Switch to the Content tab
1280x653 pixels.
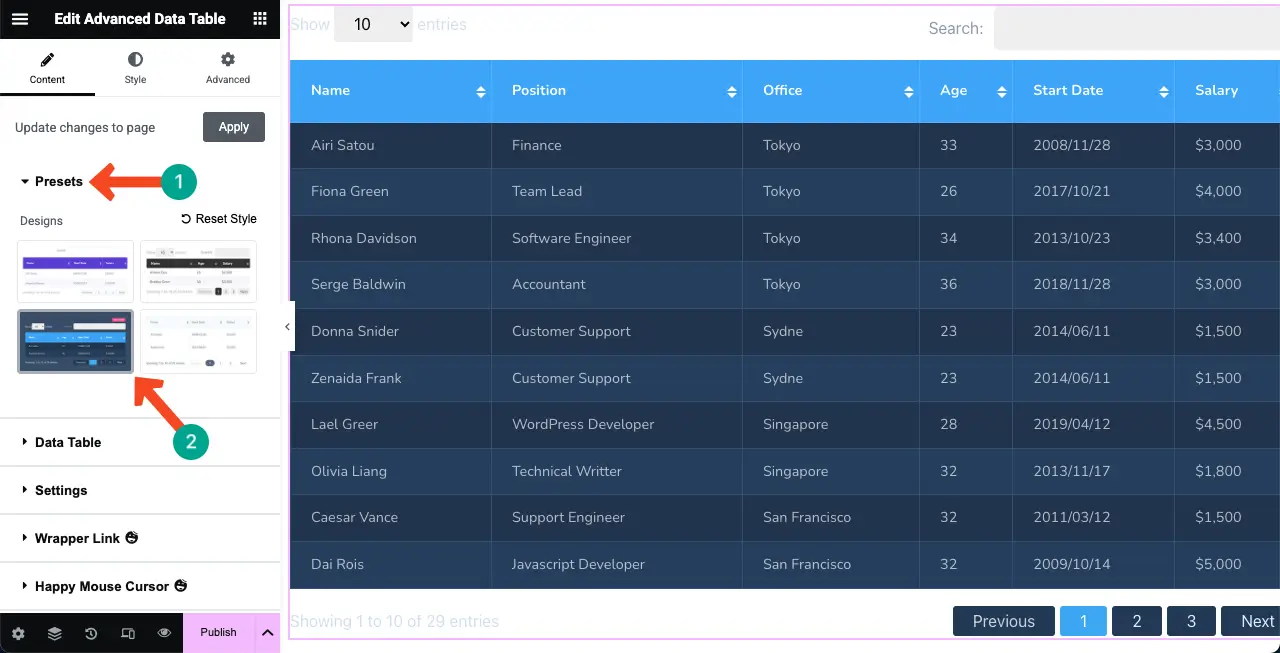point(47,68)
